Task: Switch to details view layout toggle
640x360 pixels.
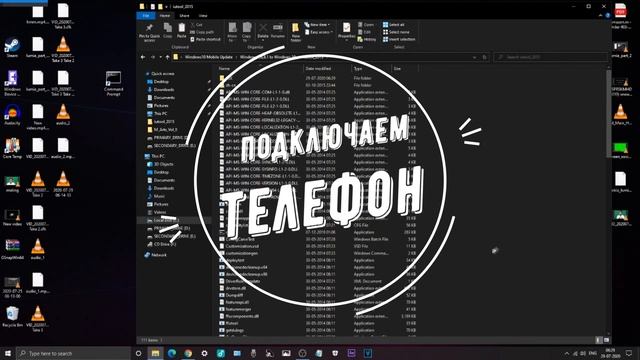Action: (599, 340)
